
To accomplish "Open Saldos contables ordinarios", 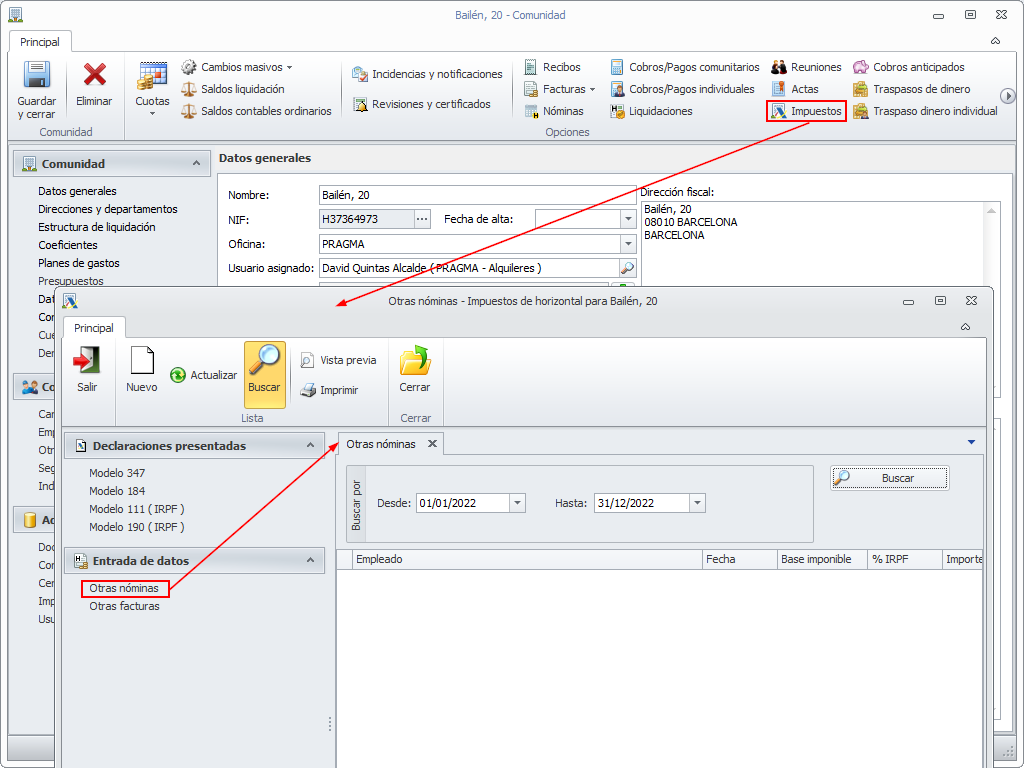I will click(256, 111).
